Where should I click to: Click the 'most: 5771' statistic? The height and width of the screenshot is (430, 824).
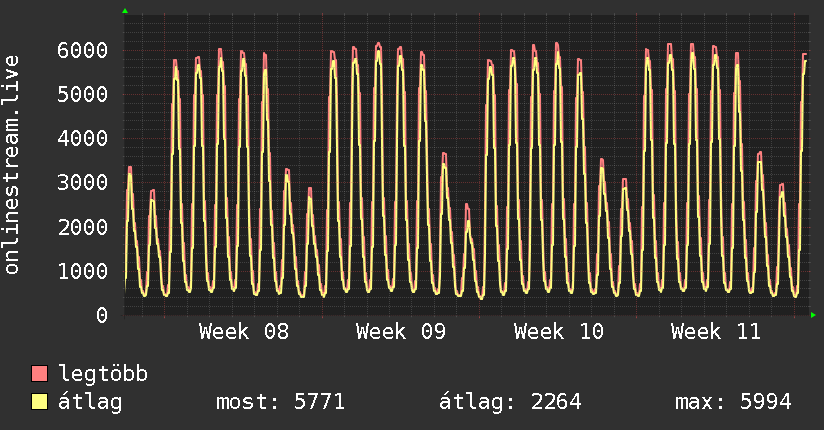pos(280,402)
